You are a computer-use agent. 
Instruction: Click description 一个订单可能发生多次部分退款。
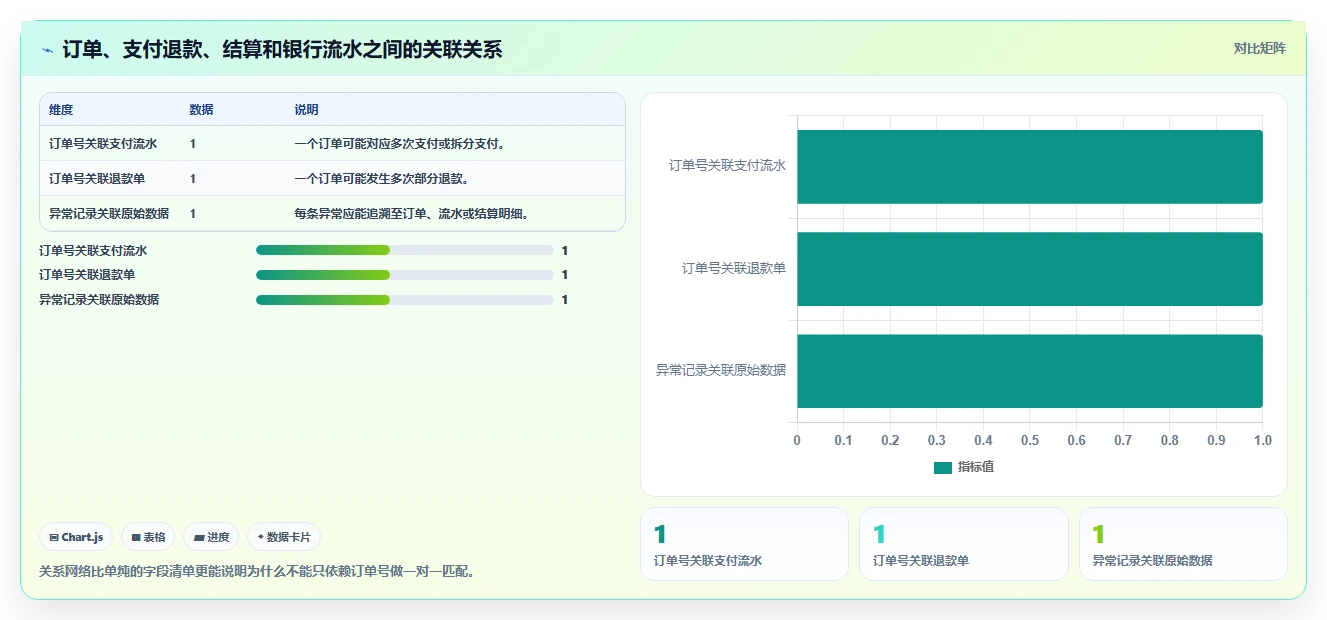[x=383, y=179]
